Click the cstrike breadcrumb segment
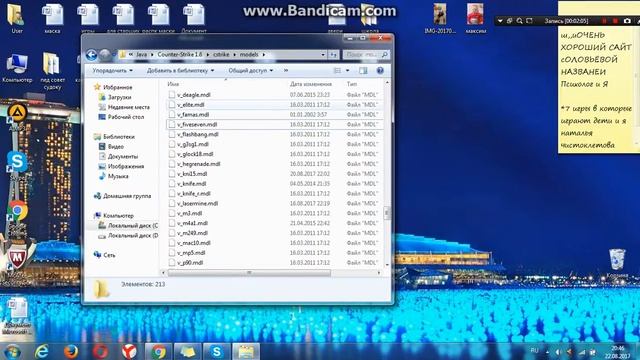 point(221,54)
